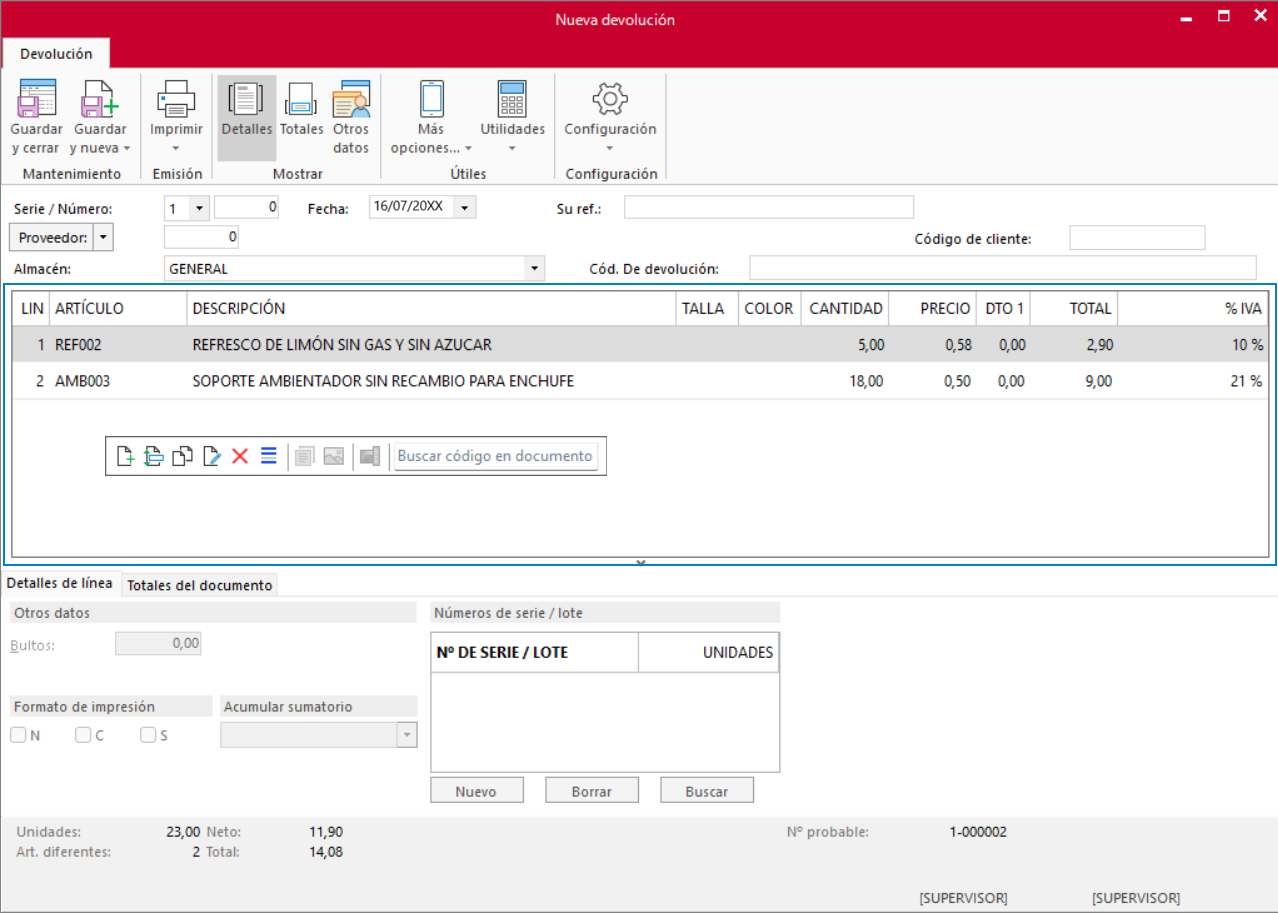Click Nº probable value 1-000002
Viewport: 1278px width, 913px height.
(x=978, y=832)
